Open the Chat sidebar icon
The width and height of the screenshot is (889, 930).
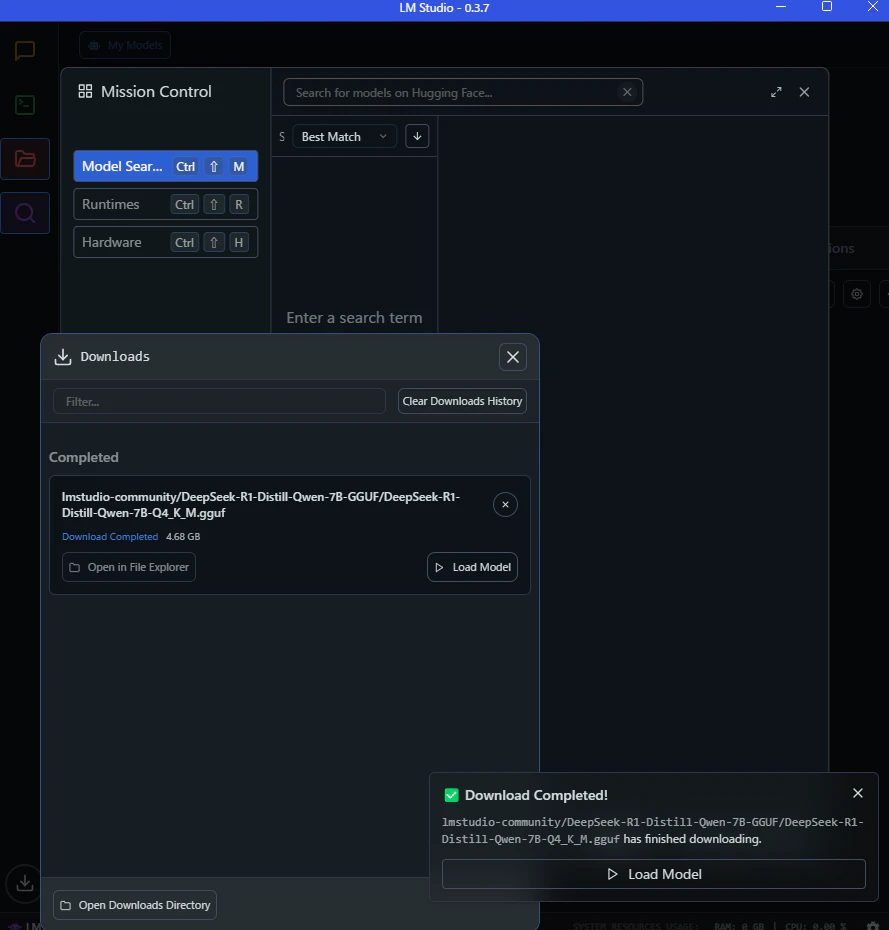25,50
